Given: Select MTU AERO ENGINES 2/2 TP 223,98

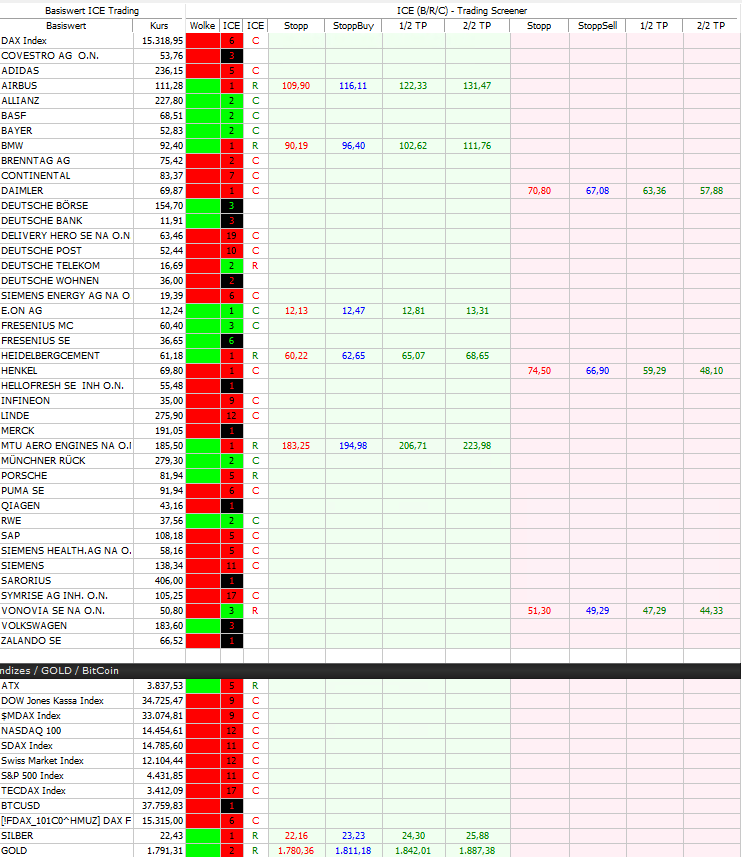Looking at the screenshot, I should [x=477, y=446].
